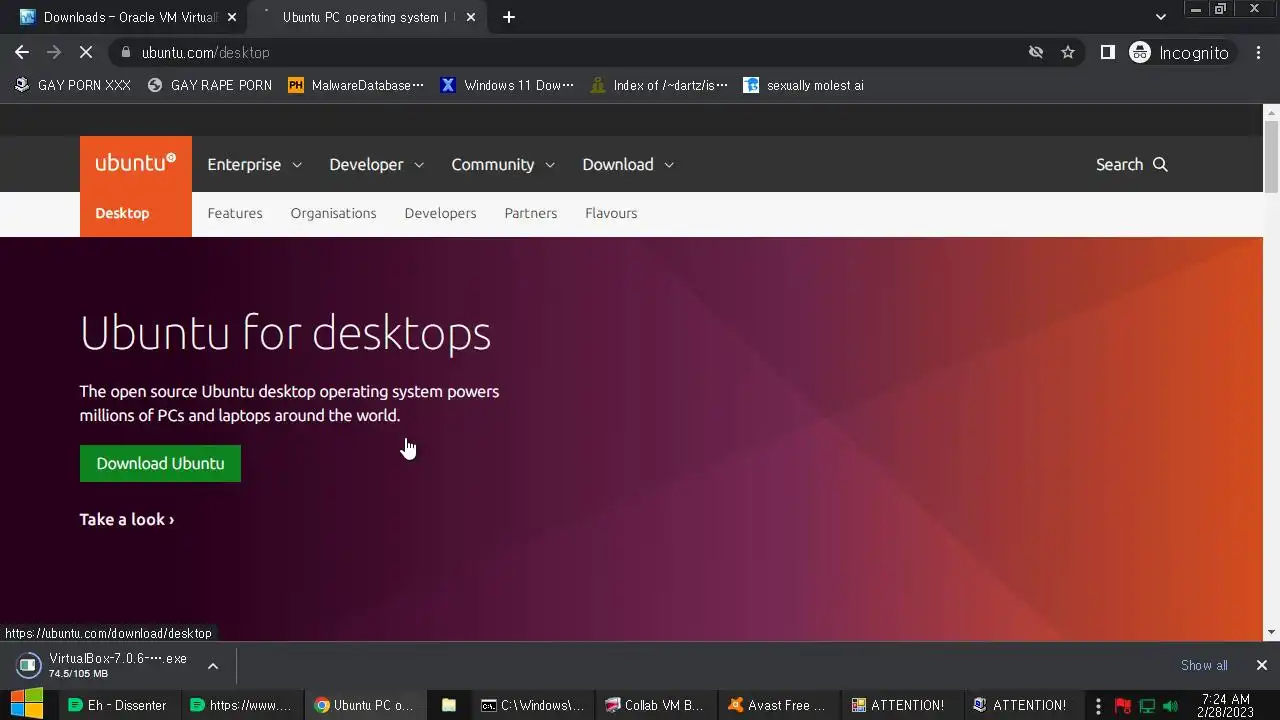
Task: Click the Incognito profile indicator
Action: pos(1180,52)
